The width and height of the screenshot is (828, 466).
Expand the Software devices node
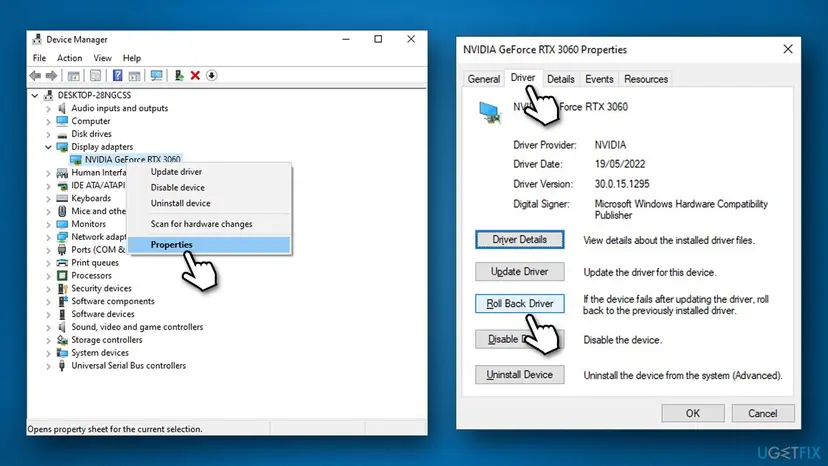(x=48, y=314)
